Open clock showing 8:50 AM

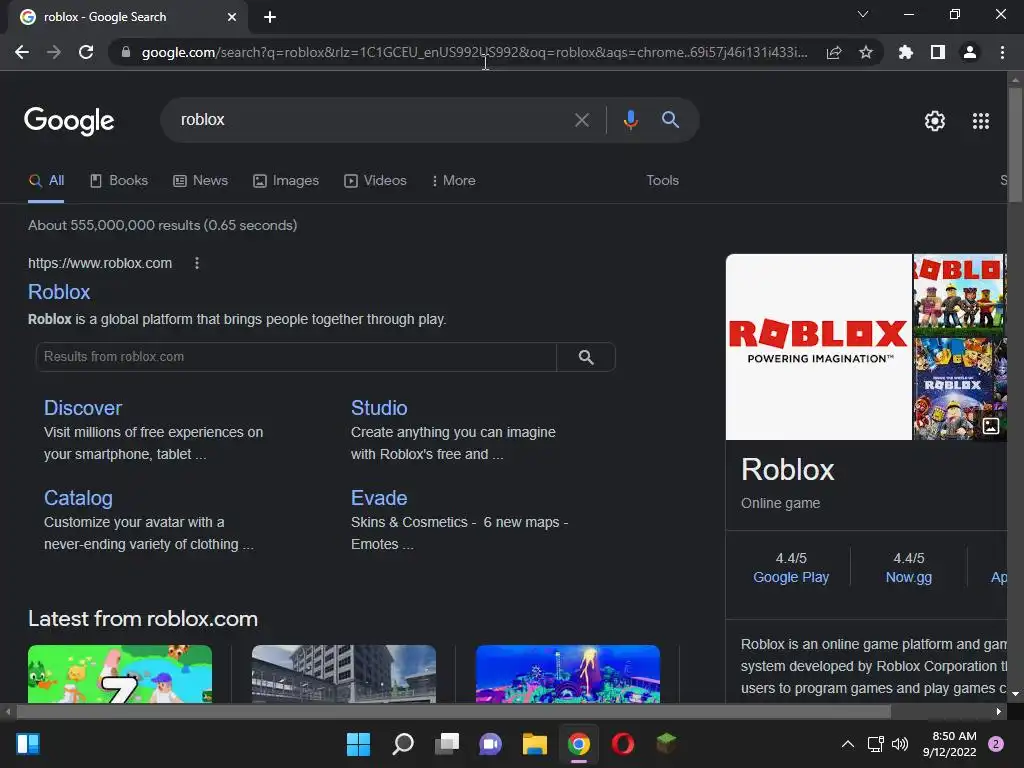click(950, 744)
